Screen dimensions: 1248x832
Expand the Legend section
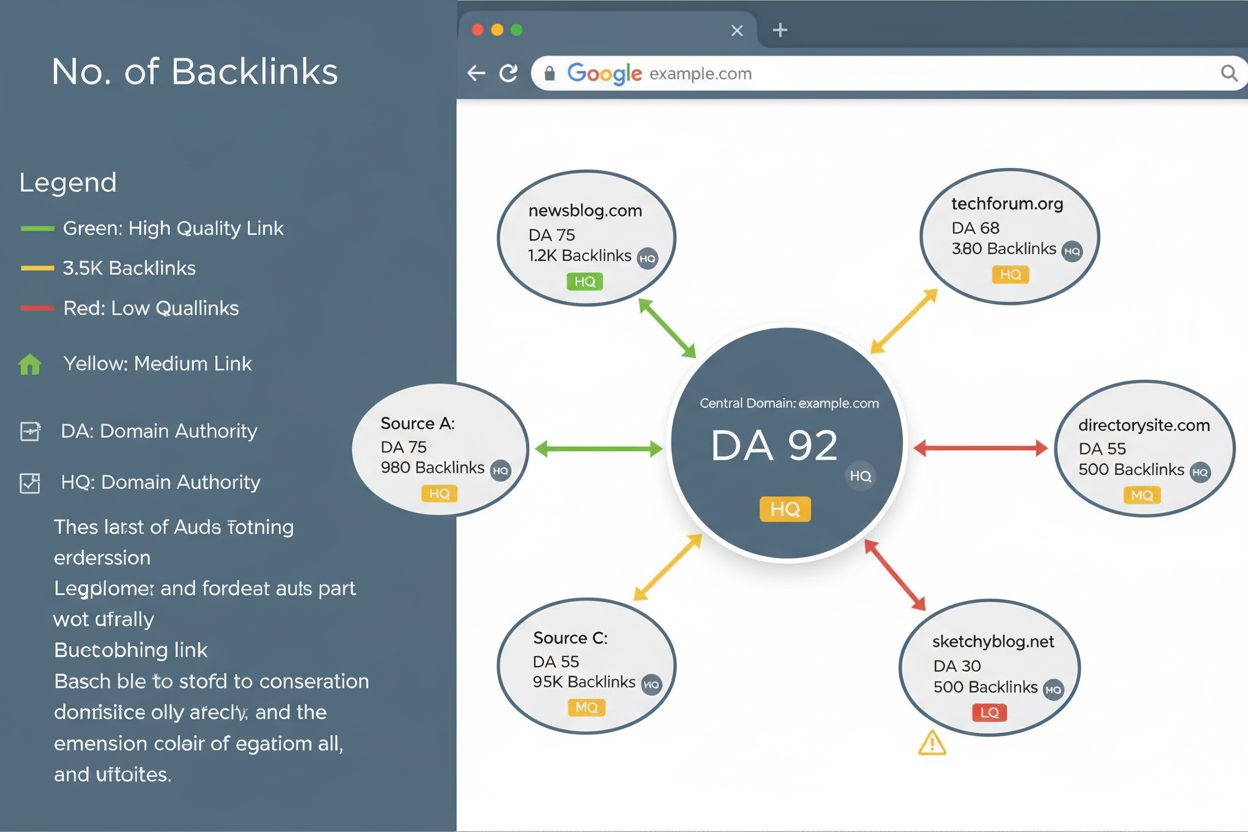click(x=68, y=183)
